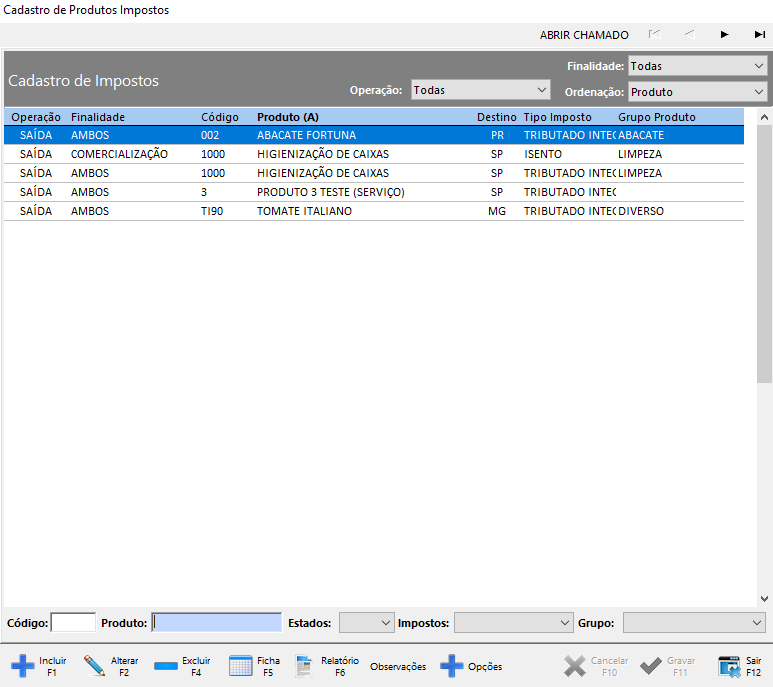Sort by Produto (A) column header
Image resolution: width=773 pixels, height=687 pixels.
pyautogui.click(x=288, y=117)
